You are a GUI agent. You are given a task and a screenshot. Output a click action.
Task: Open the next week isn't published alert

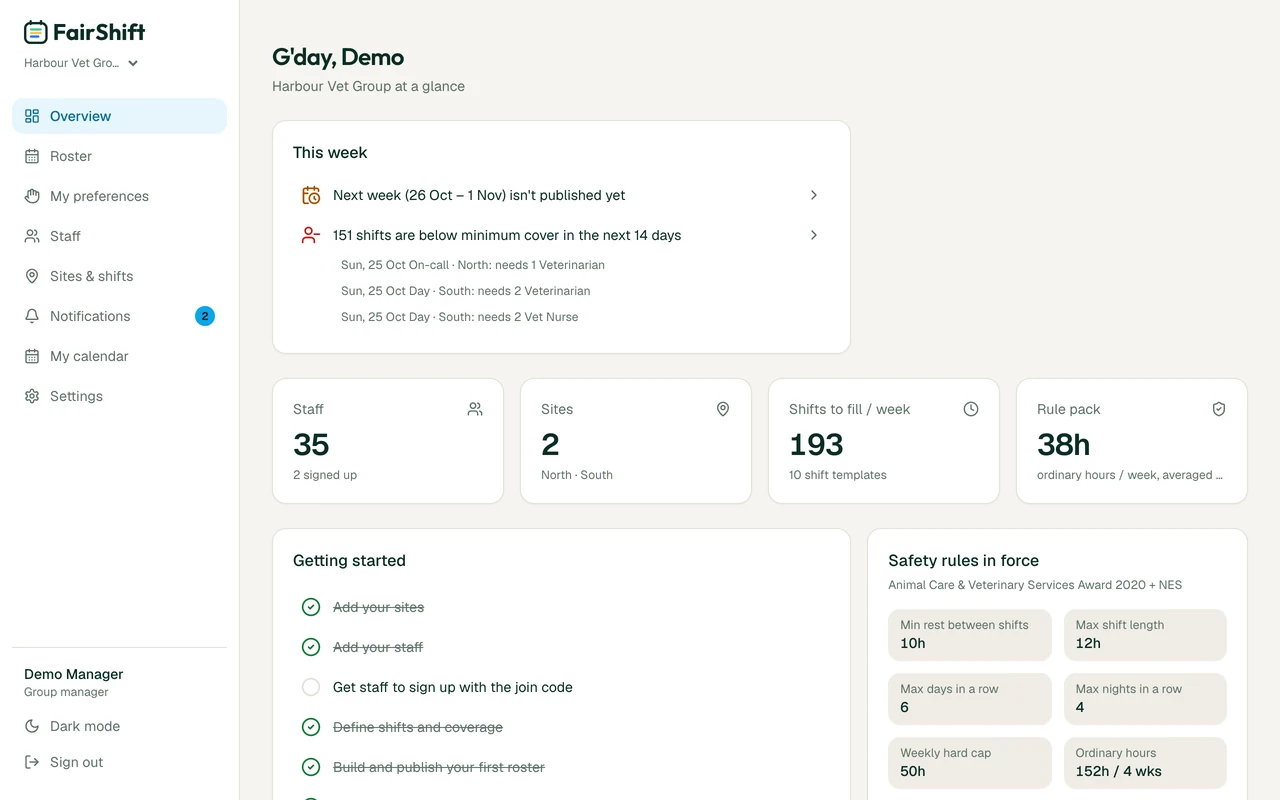point(561,195)
